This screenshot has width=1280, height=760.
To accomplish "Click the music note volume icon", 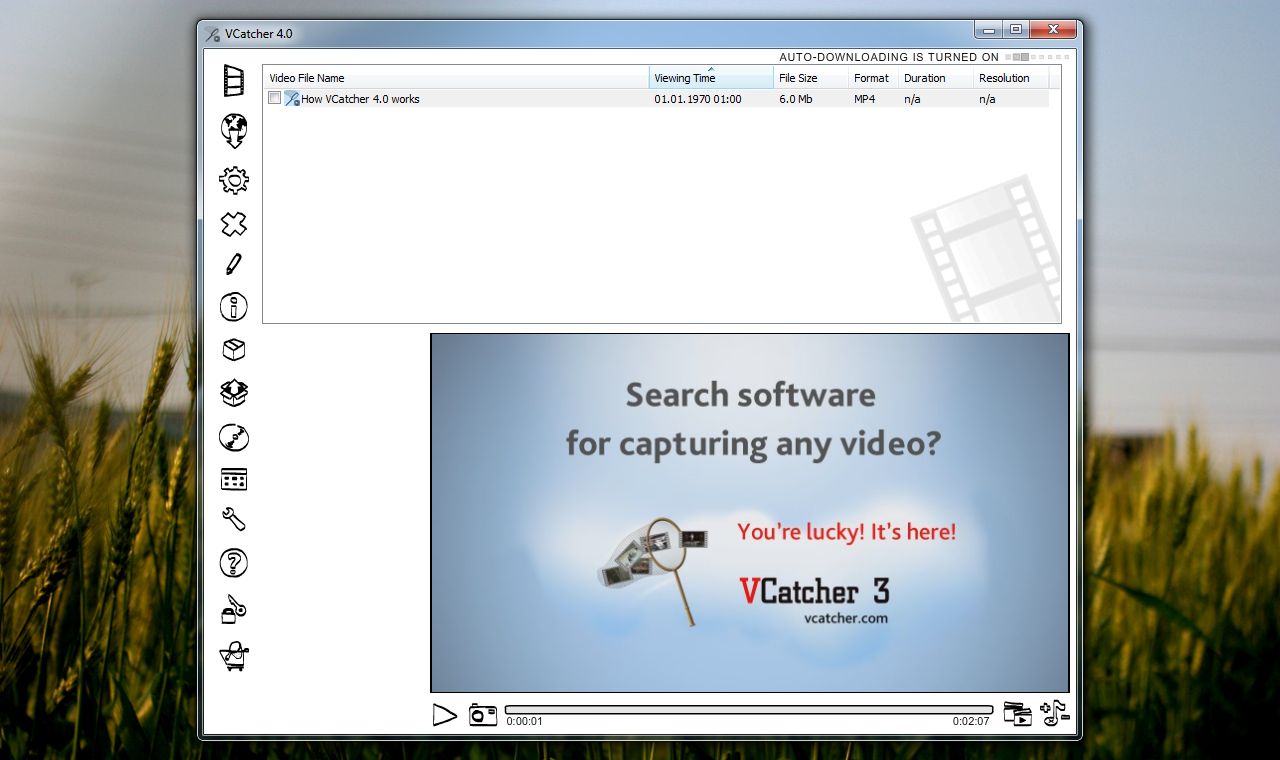I will [1055, 713].
